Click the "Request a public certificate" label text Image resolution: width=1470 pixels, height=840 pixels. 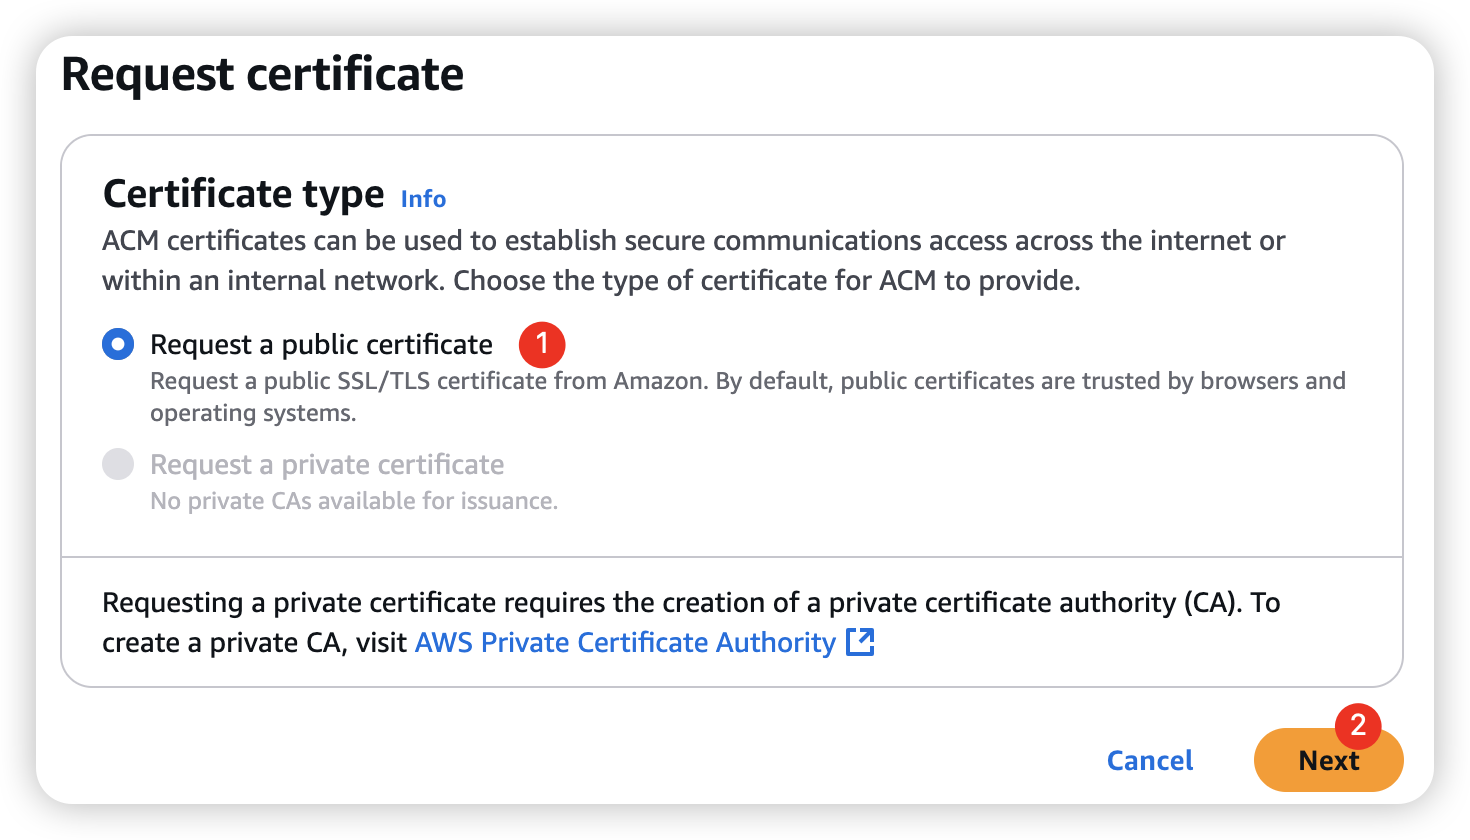(321, 345)
